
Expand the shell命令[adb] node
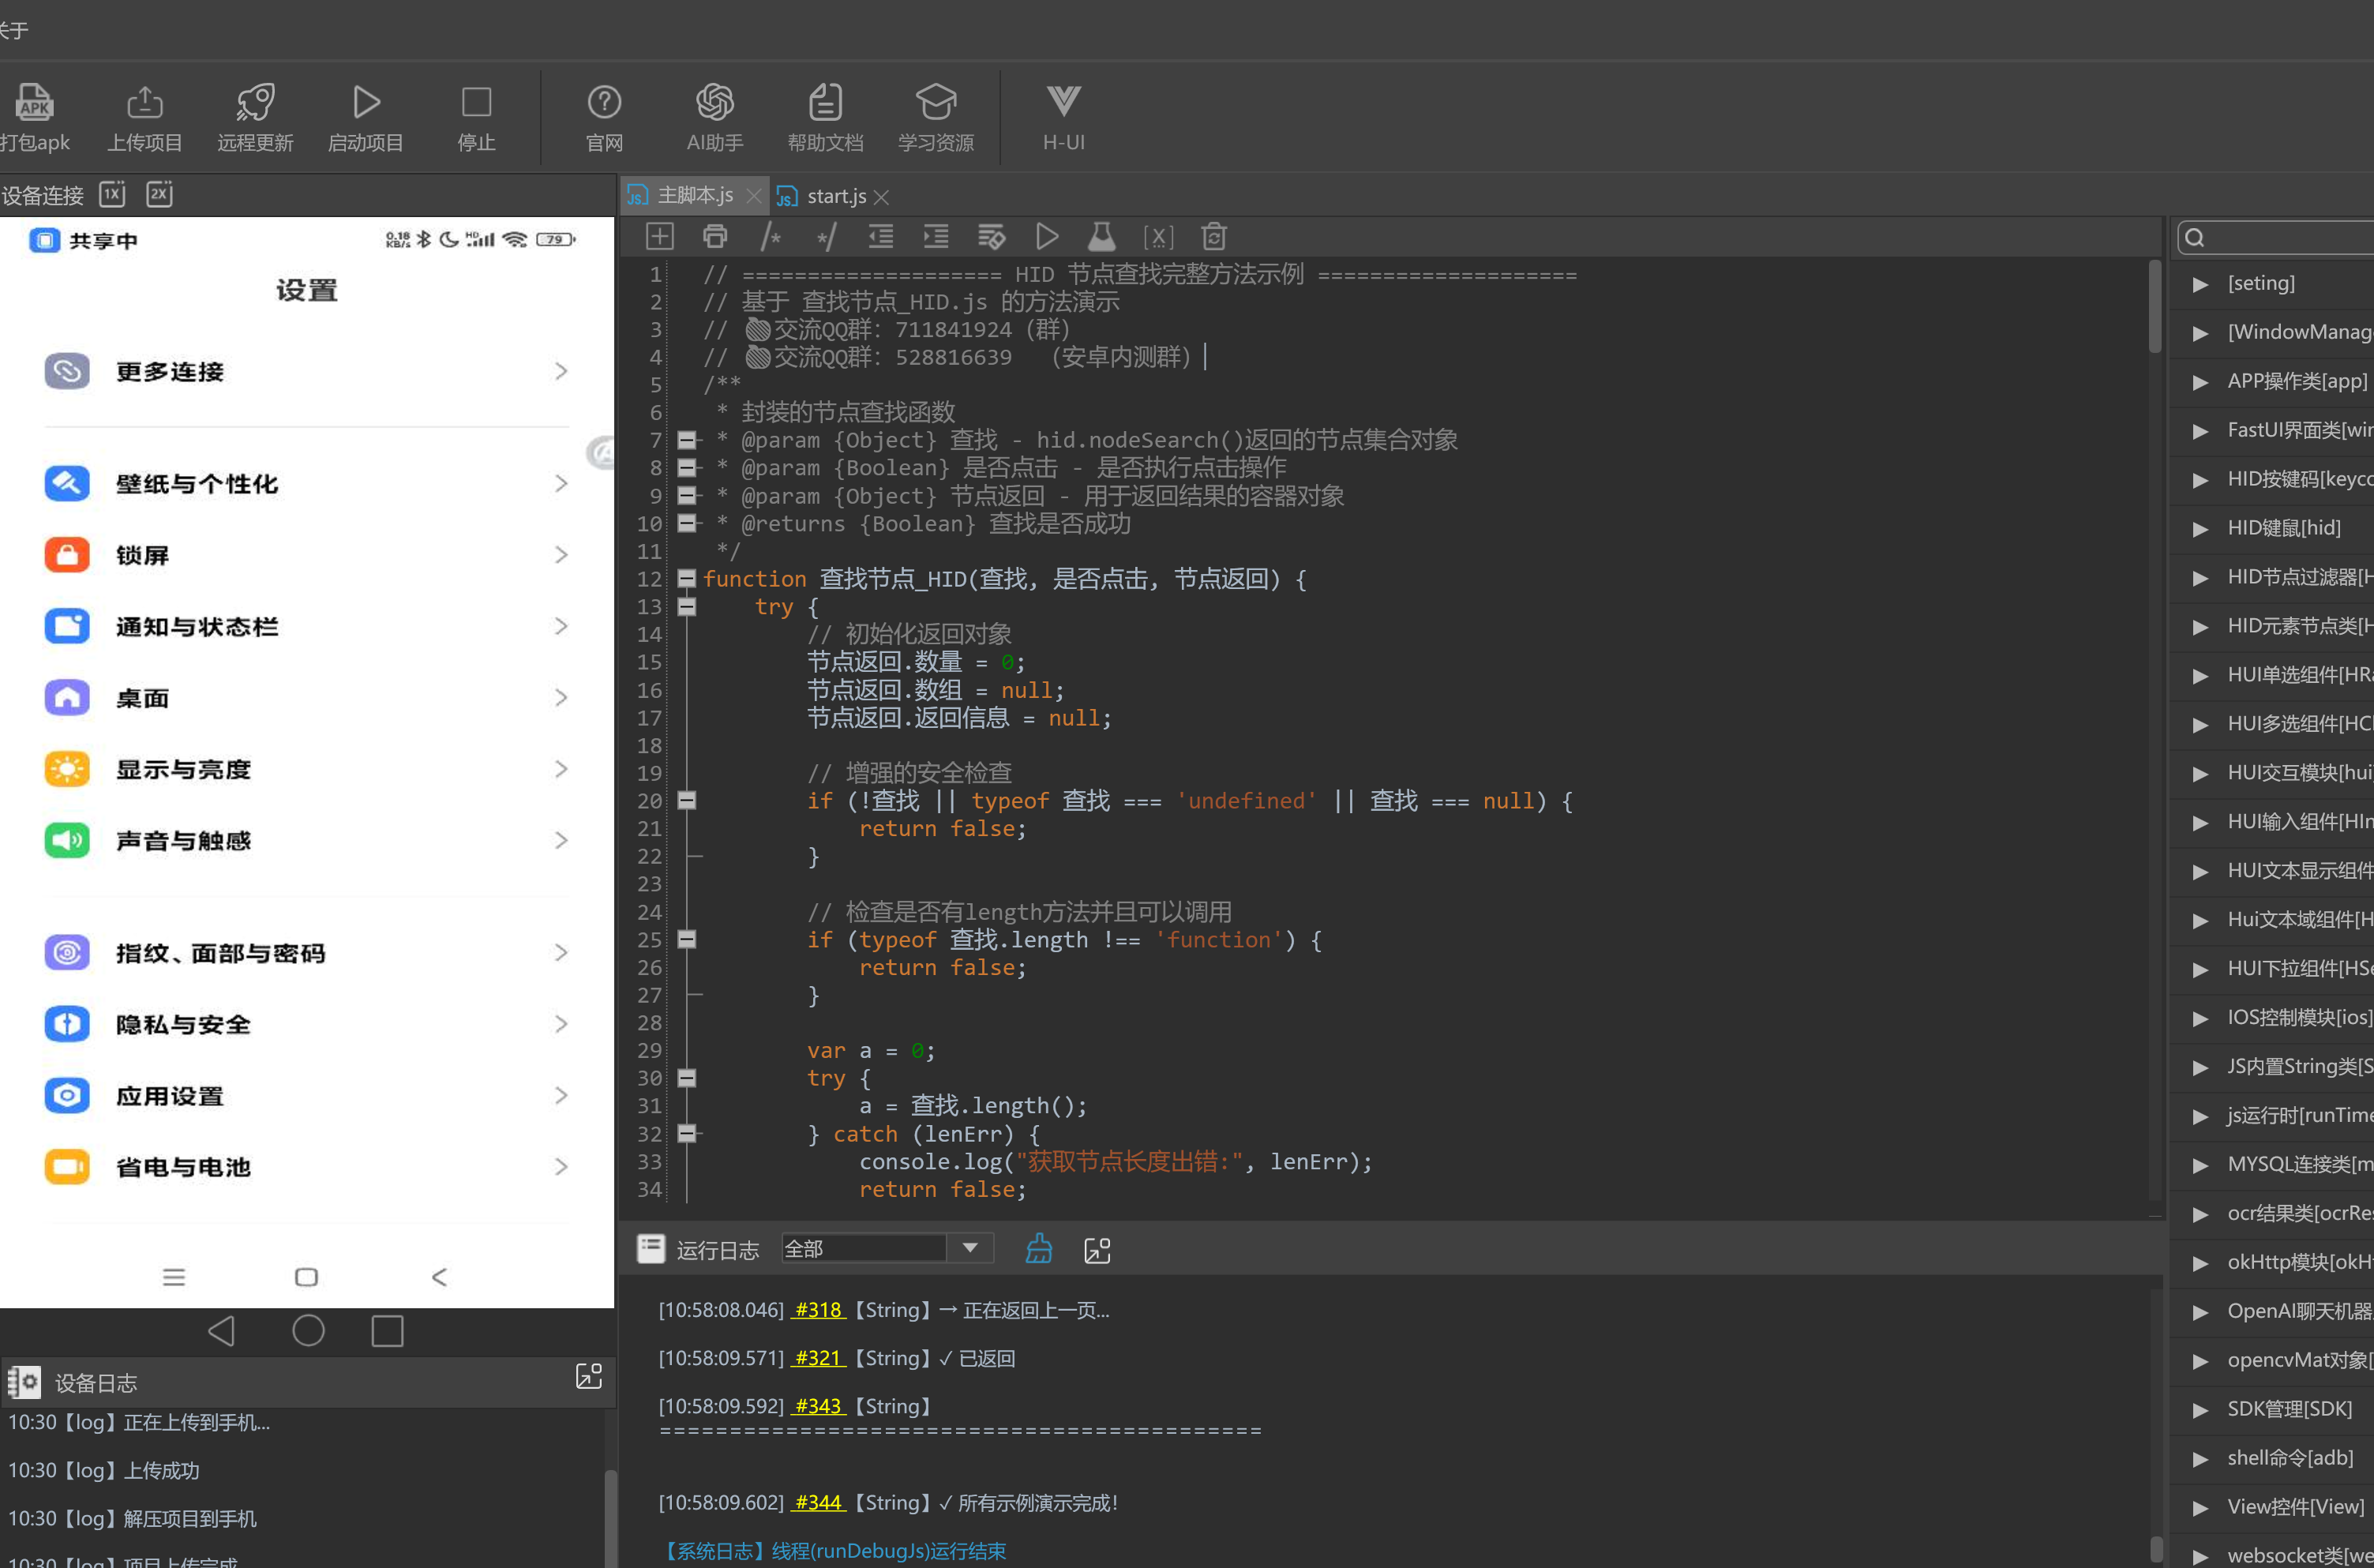(x=2200, y=1459)
